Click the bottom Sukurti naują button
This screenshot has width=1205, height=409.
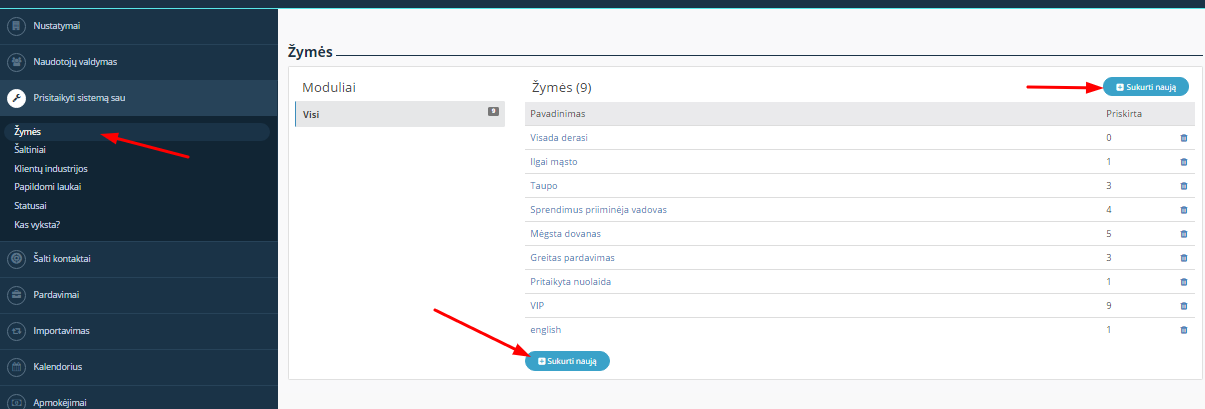pyautogui.click(x=567, y=361)
